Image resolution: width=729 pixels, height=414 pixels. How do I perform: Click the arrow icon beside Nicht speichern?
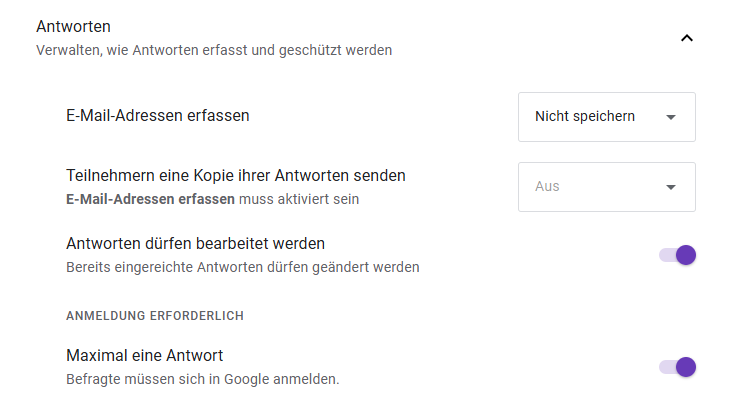coord(671,117)
